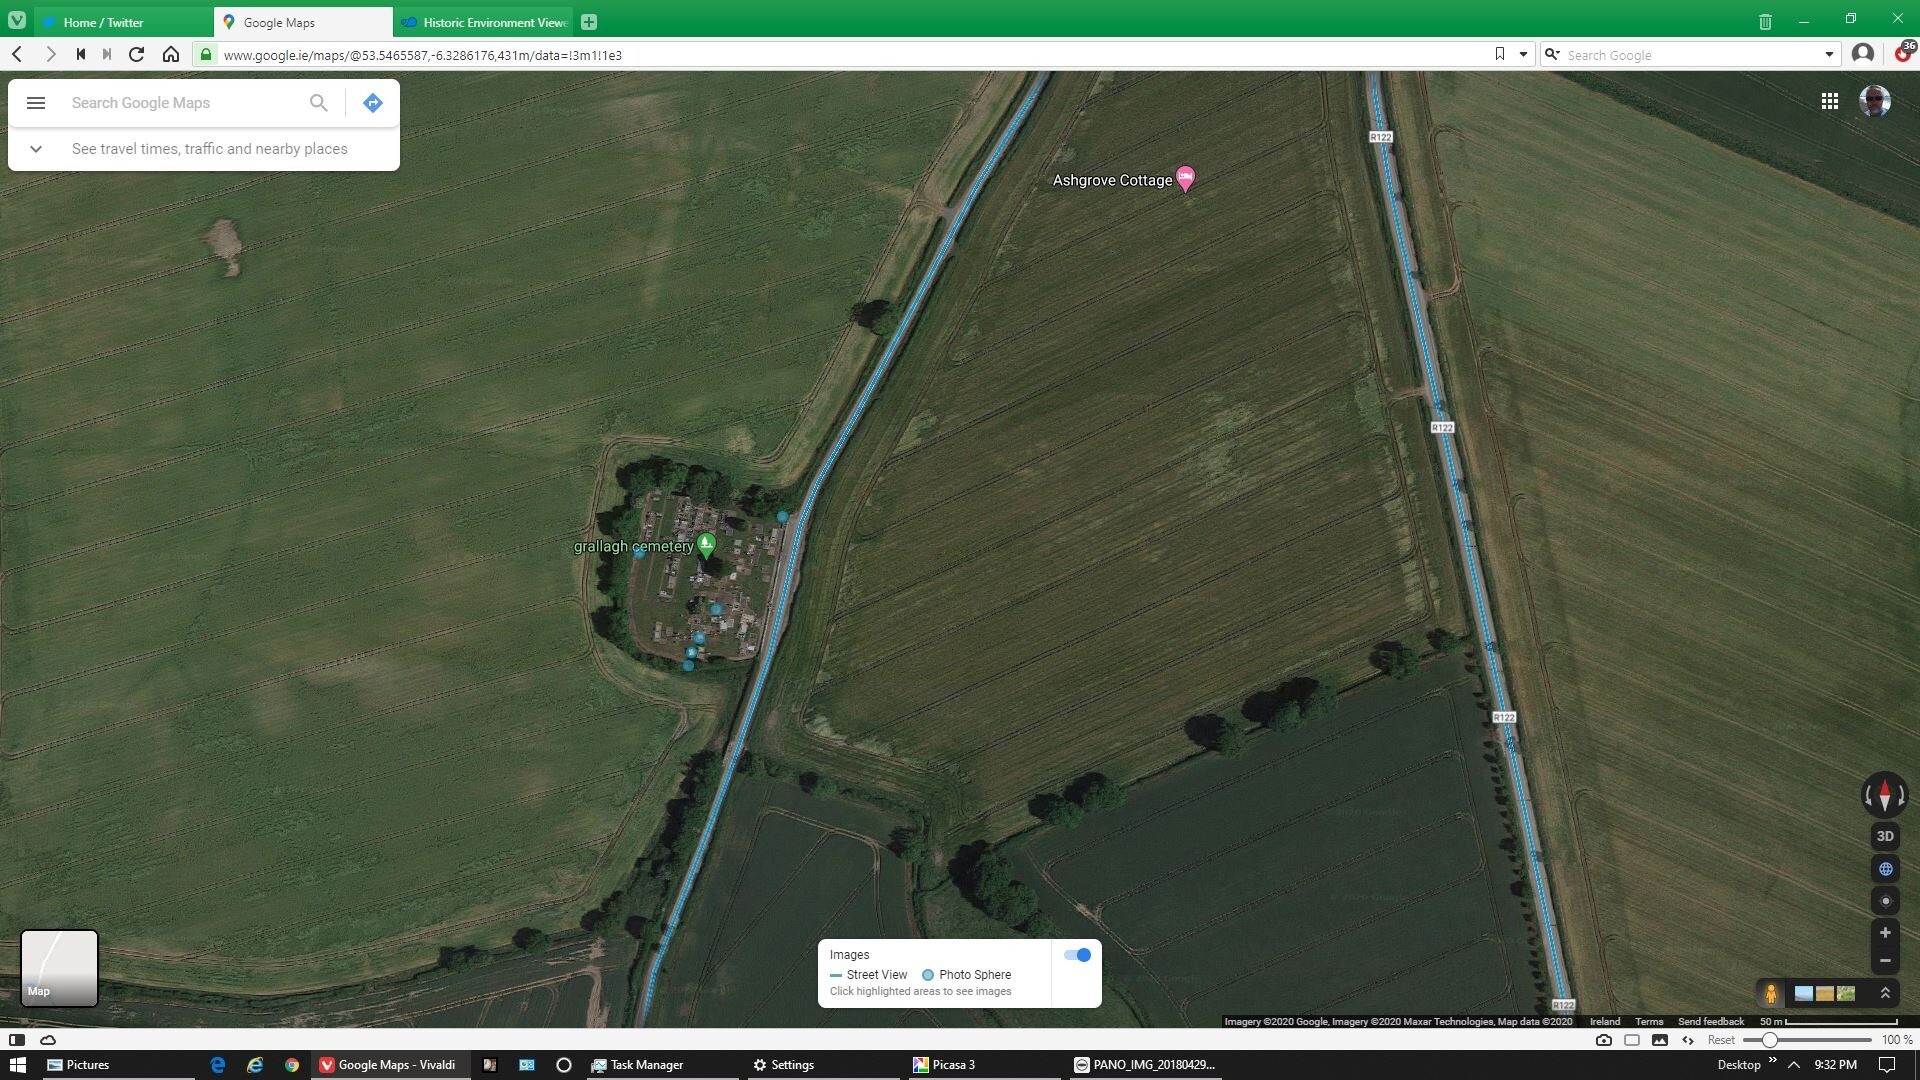
Task: Go back in browser history
Action: (x=17, y=54)
